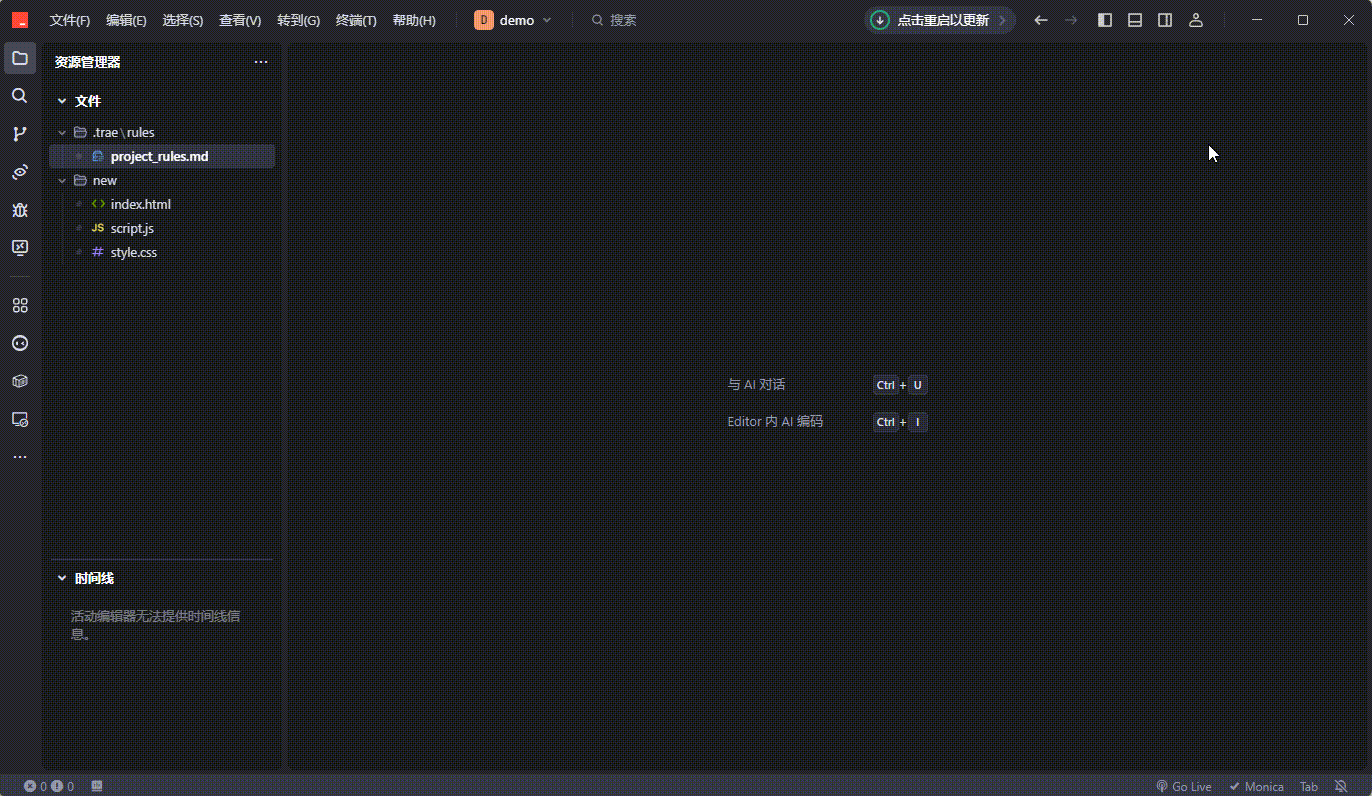Collapse the .trae\rules folder
This screenshot has height=796, width=1372.
(62, 132)
